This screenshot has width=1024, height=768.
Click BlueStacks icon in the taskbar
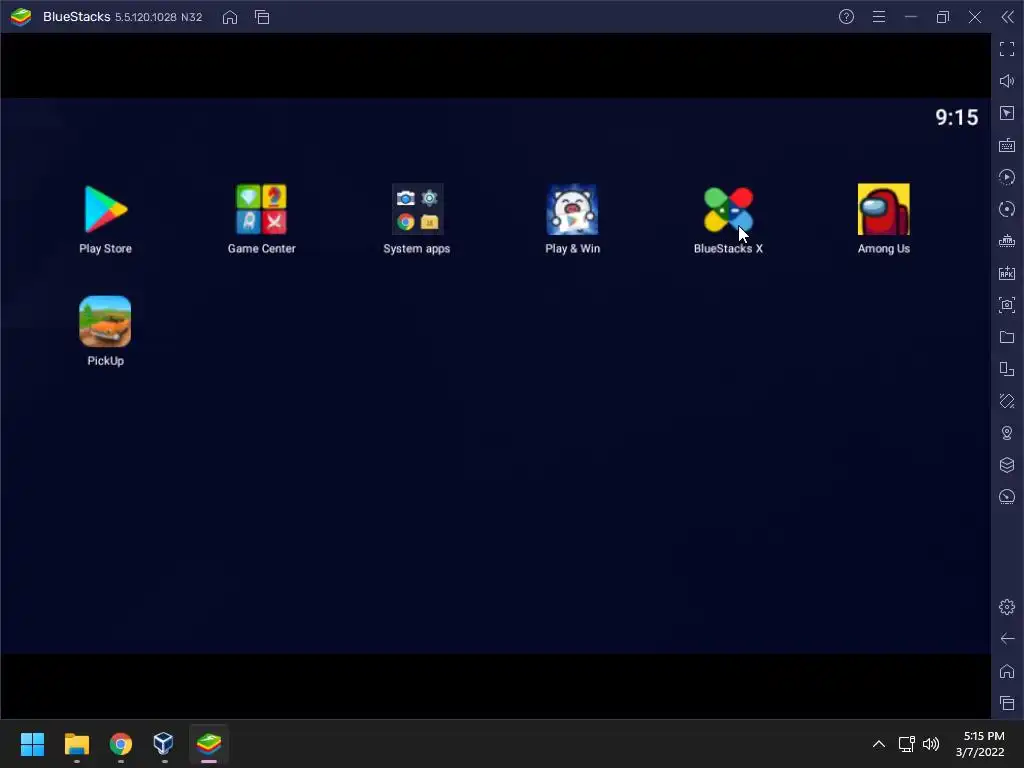[209, 744]
